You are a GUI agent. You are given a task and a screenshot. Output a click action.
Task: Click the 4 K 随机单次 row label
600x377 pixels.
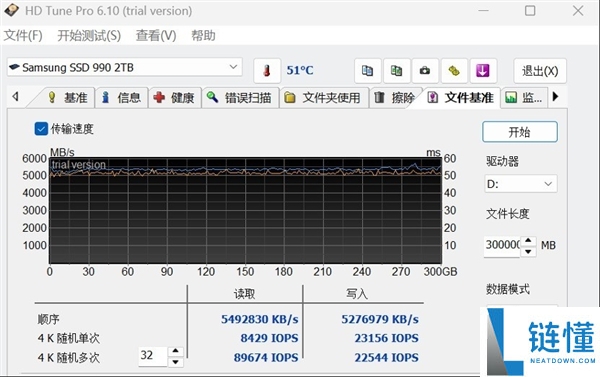click(x=68, y=338)
